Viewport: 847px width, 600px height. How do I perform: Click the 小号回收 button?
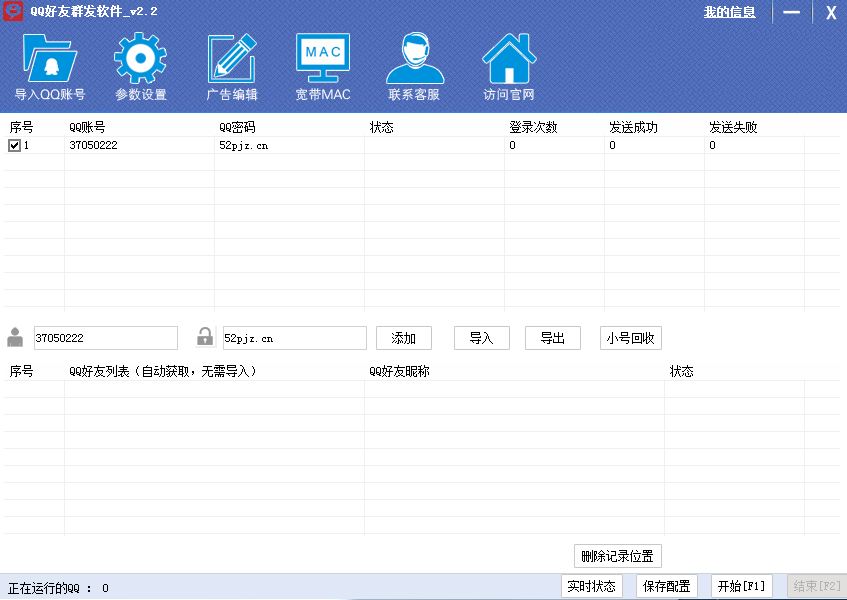(x=630, y=338)
